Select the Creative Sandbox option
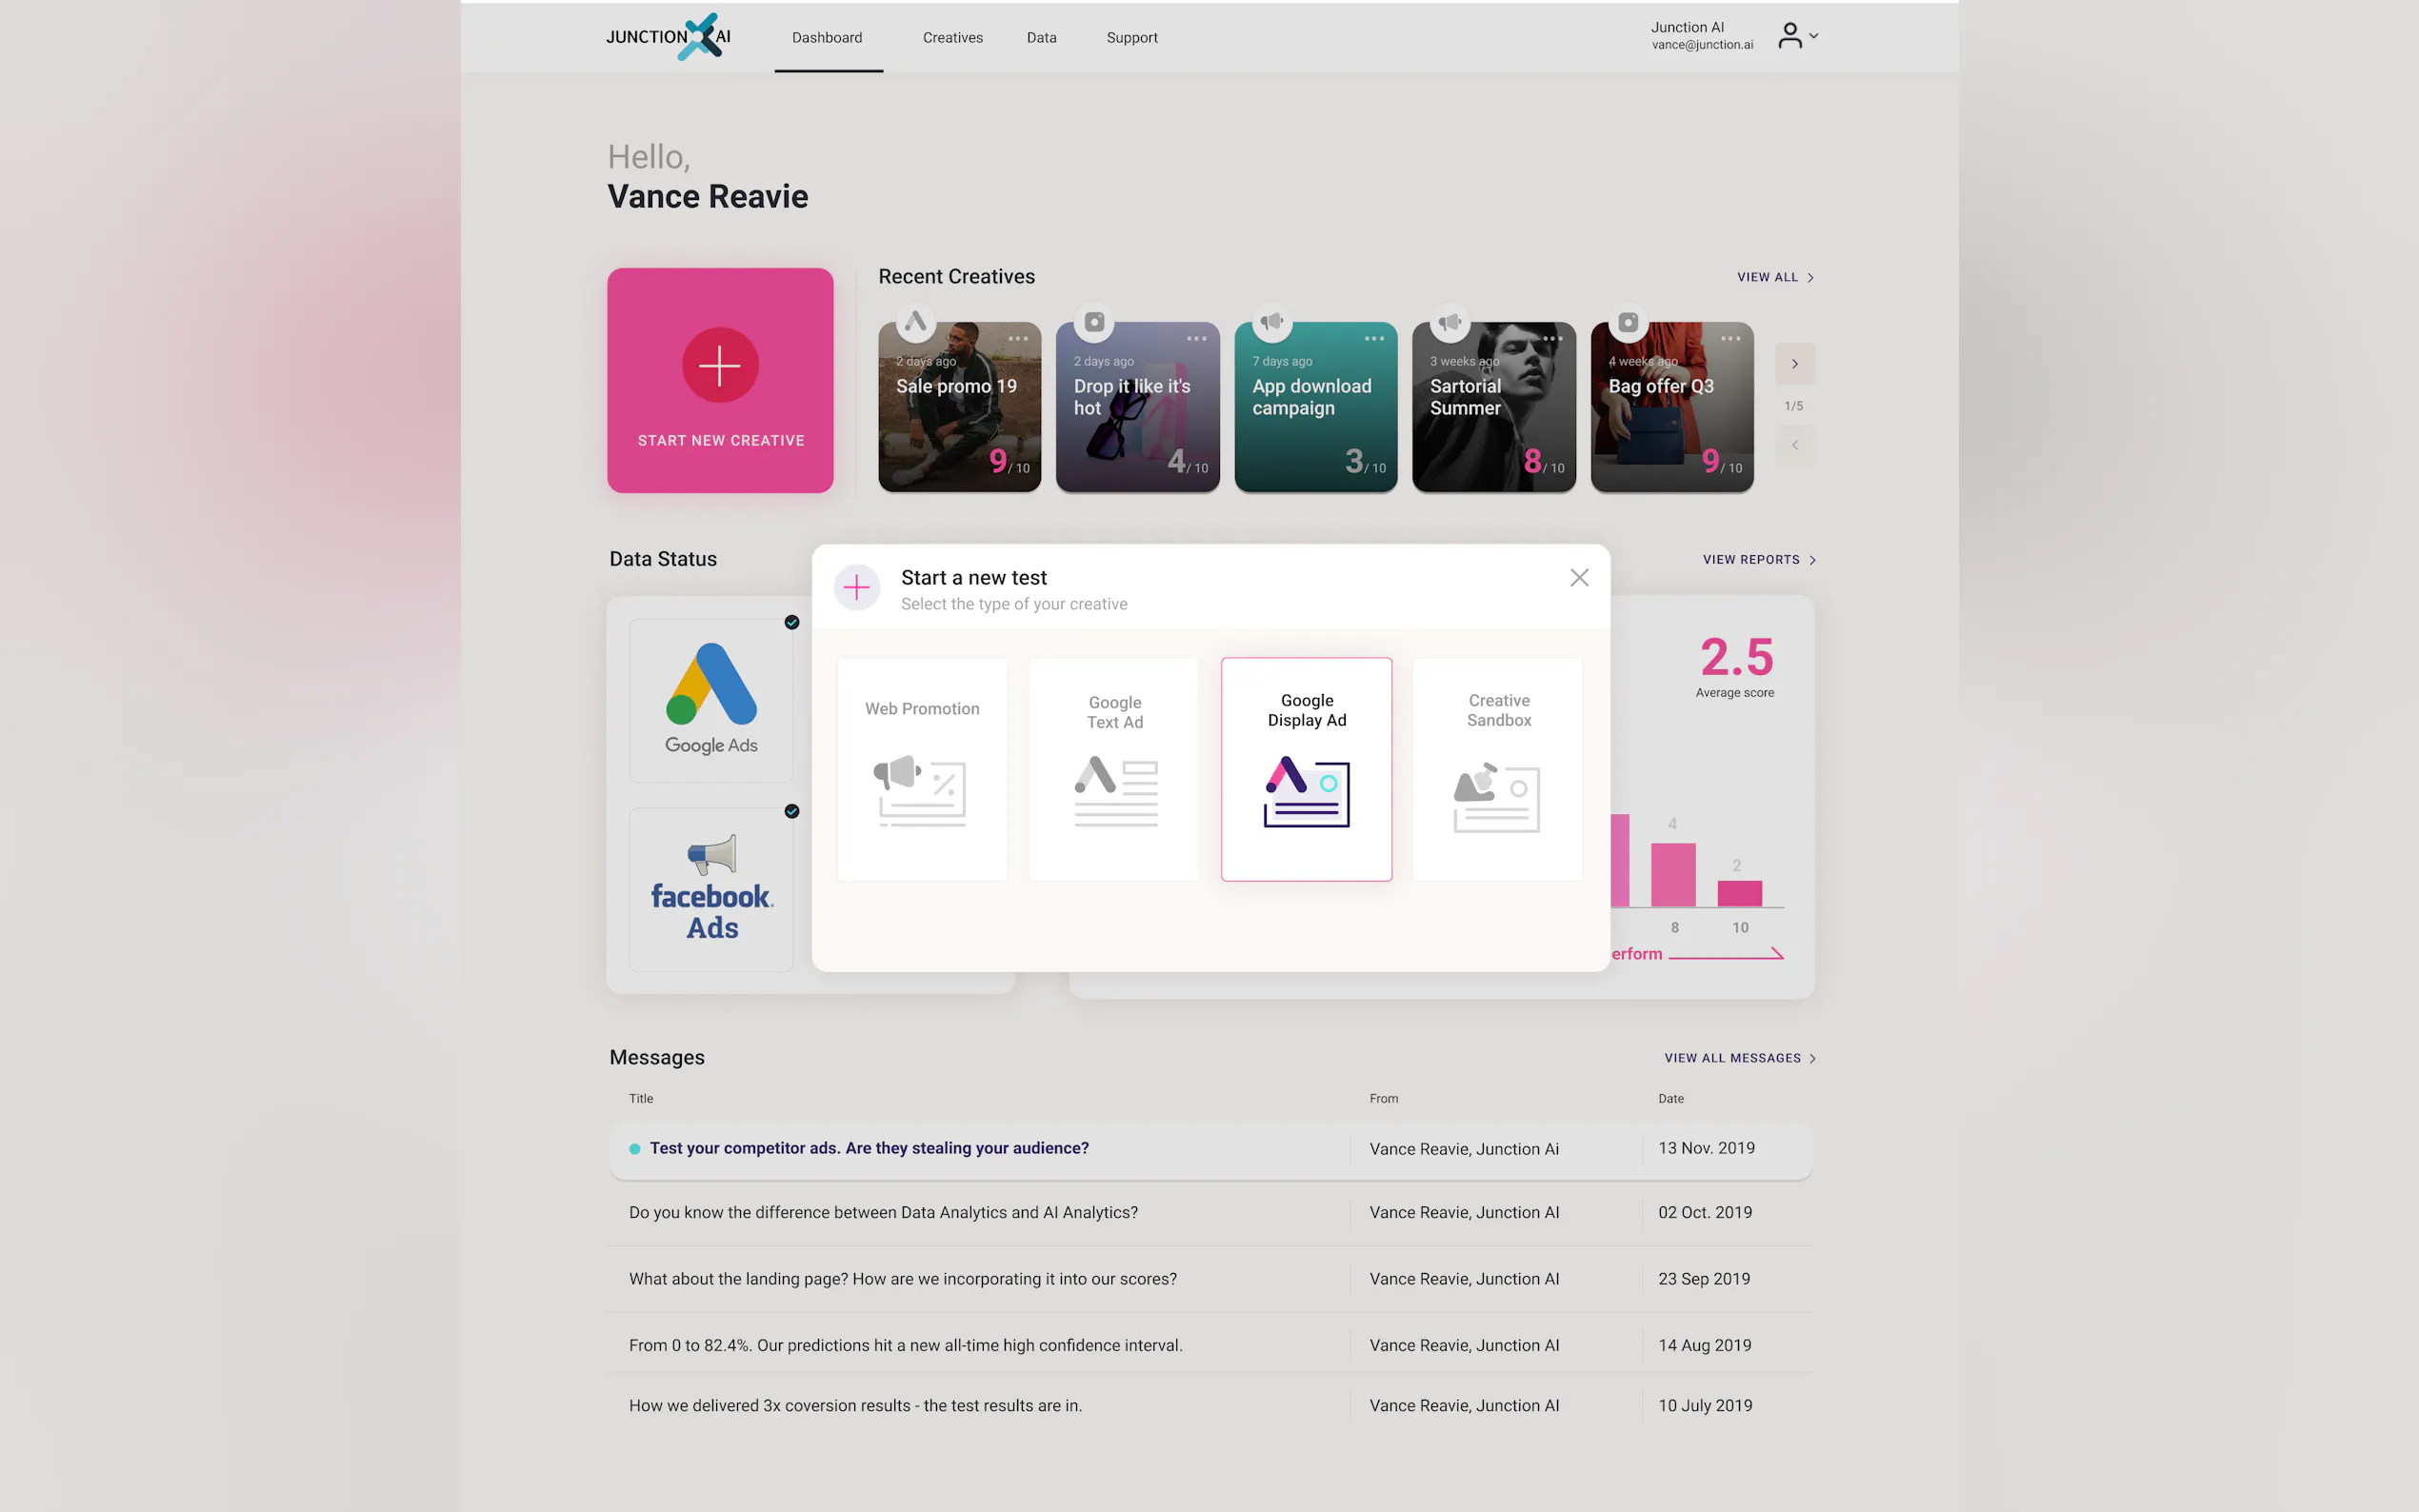Image resolution: width=2419 pixels, height=1512 pixels. [1497, 768]
